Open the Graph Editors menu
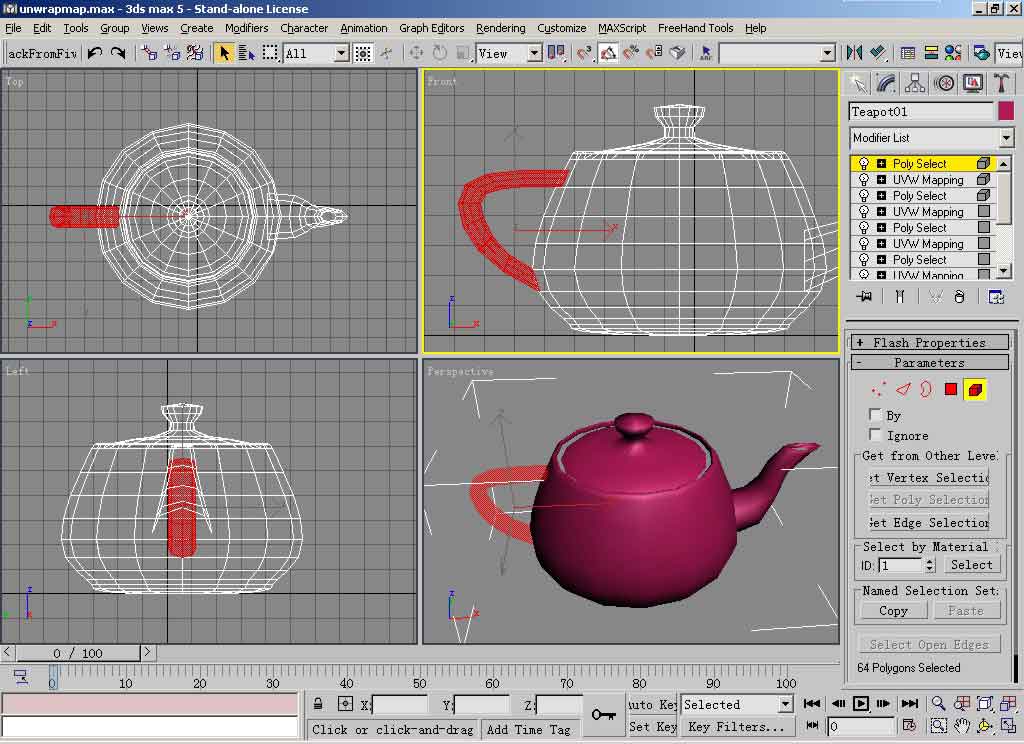 point(431,28)
